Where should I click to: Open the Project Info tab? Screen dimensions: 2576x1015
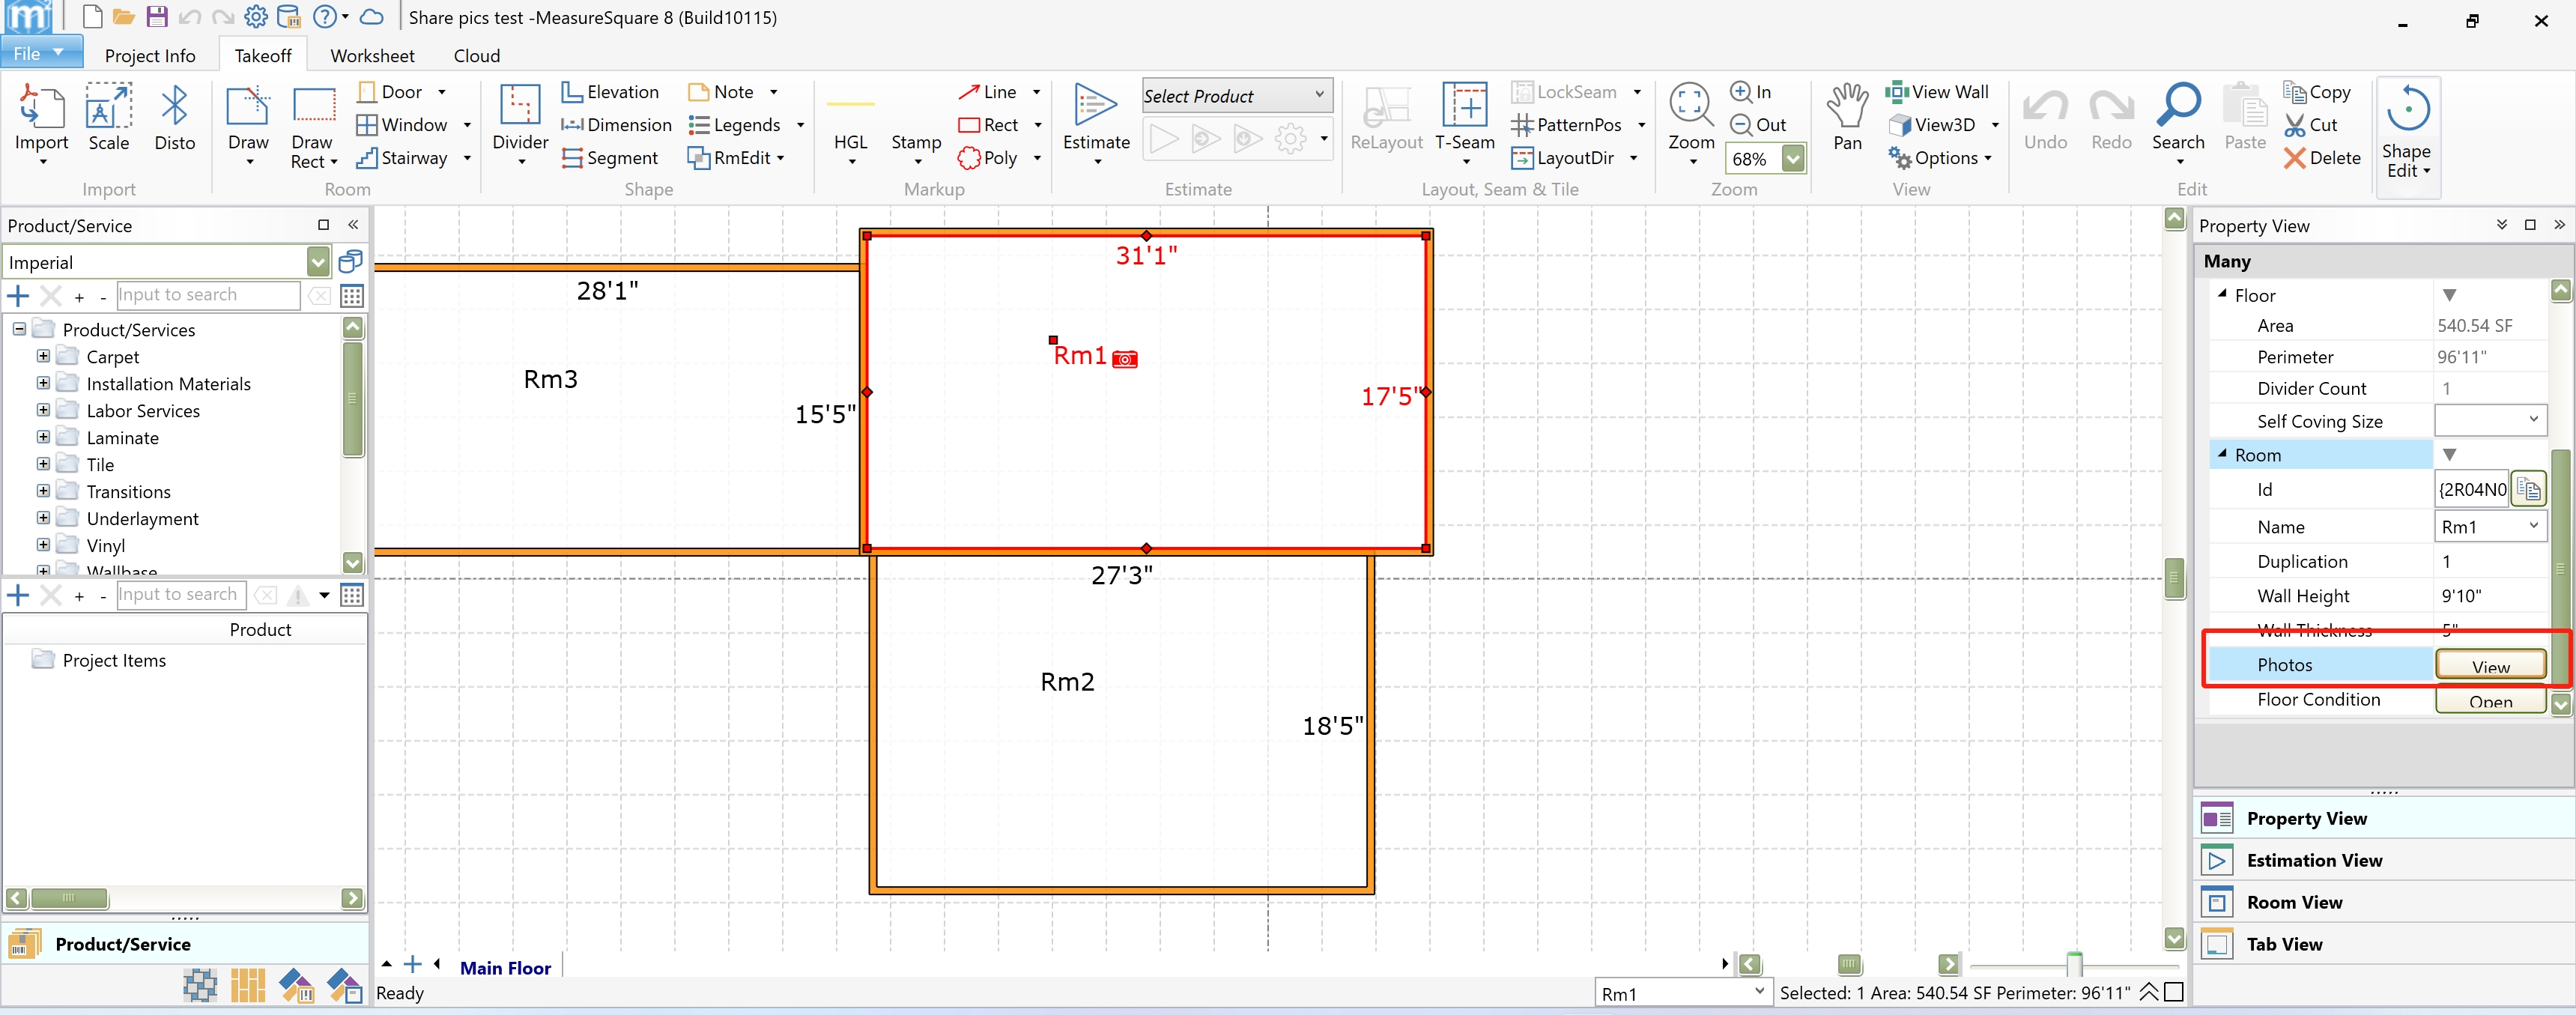tap(150, 56)
